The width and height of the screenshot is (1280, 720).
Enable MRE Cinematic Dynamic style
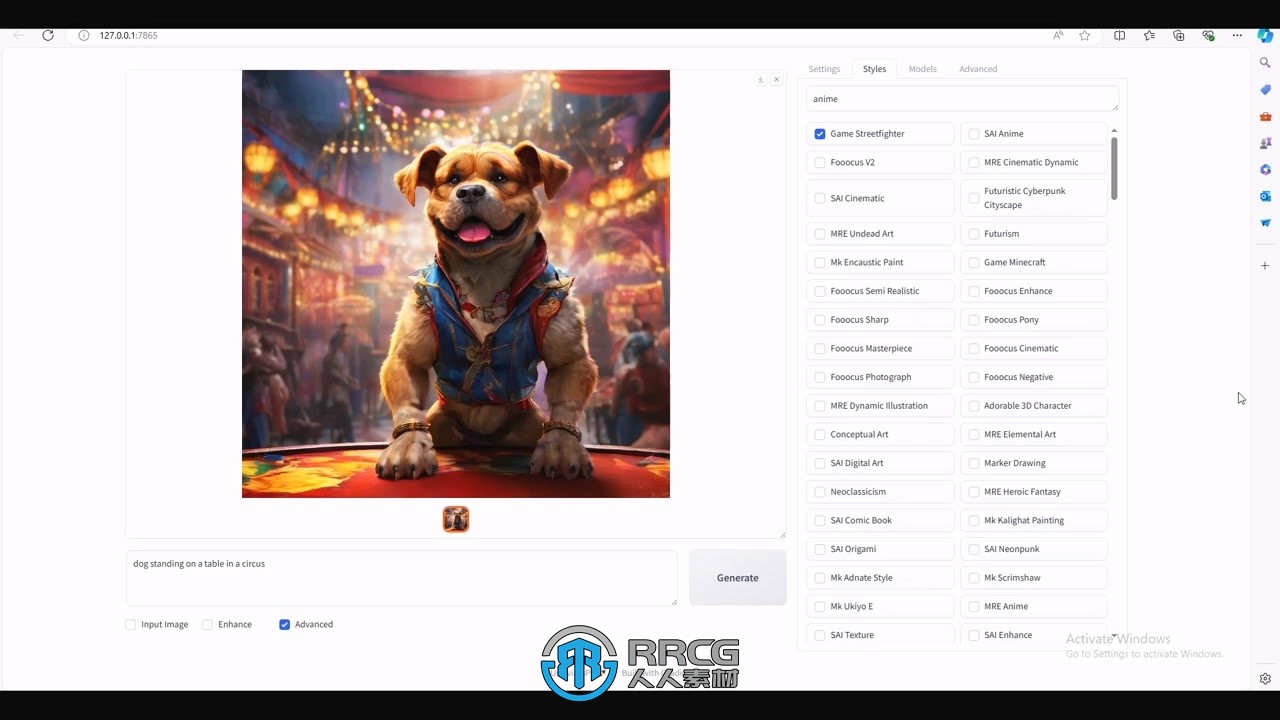click(x=974, y=162)
